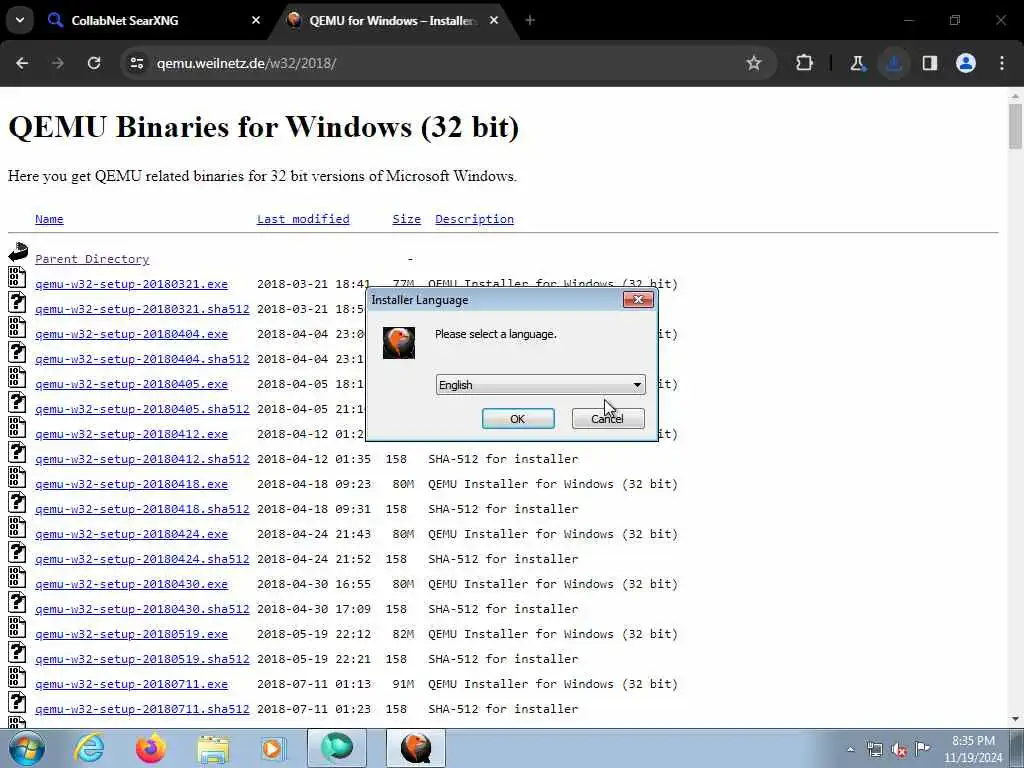Launch Firefox from taskbar
Screen dimensions: 1024x768
pyautogui.click(x=151, y=748)
